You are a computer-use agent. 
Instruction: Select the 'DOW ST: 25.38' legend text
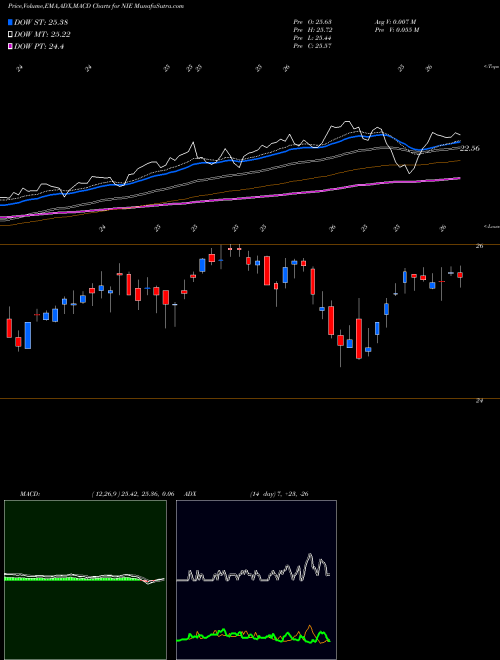[x=41, y=22]
